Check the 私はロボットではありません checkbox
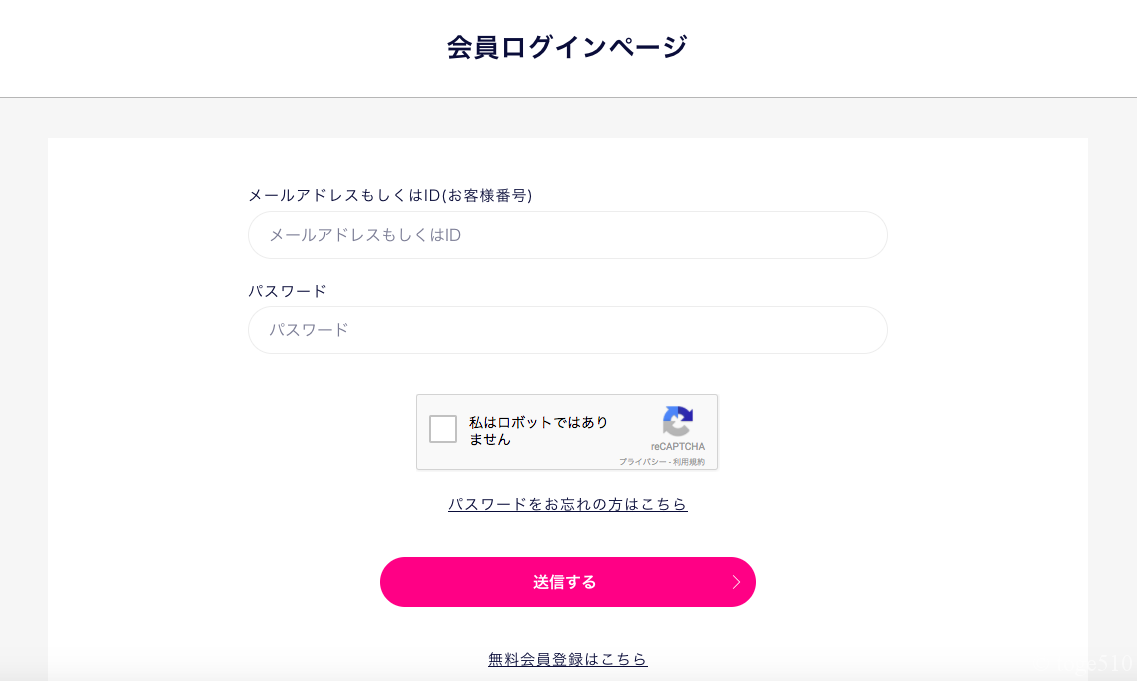The image size is (1137, 681). tap(443, 429)
